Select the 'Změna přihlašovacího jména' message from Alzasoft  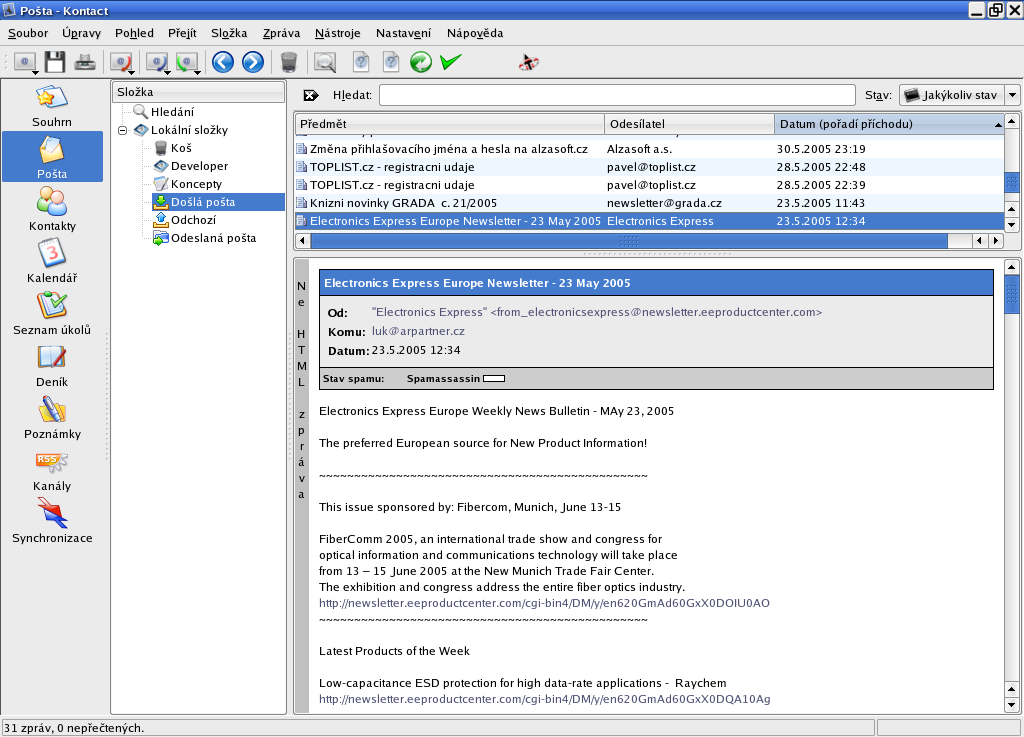click(649, 149)
